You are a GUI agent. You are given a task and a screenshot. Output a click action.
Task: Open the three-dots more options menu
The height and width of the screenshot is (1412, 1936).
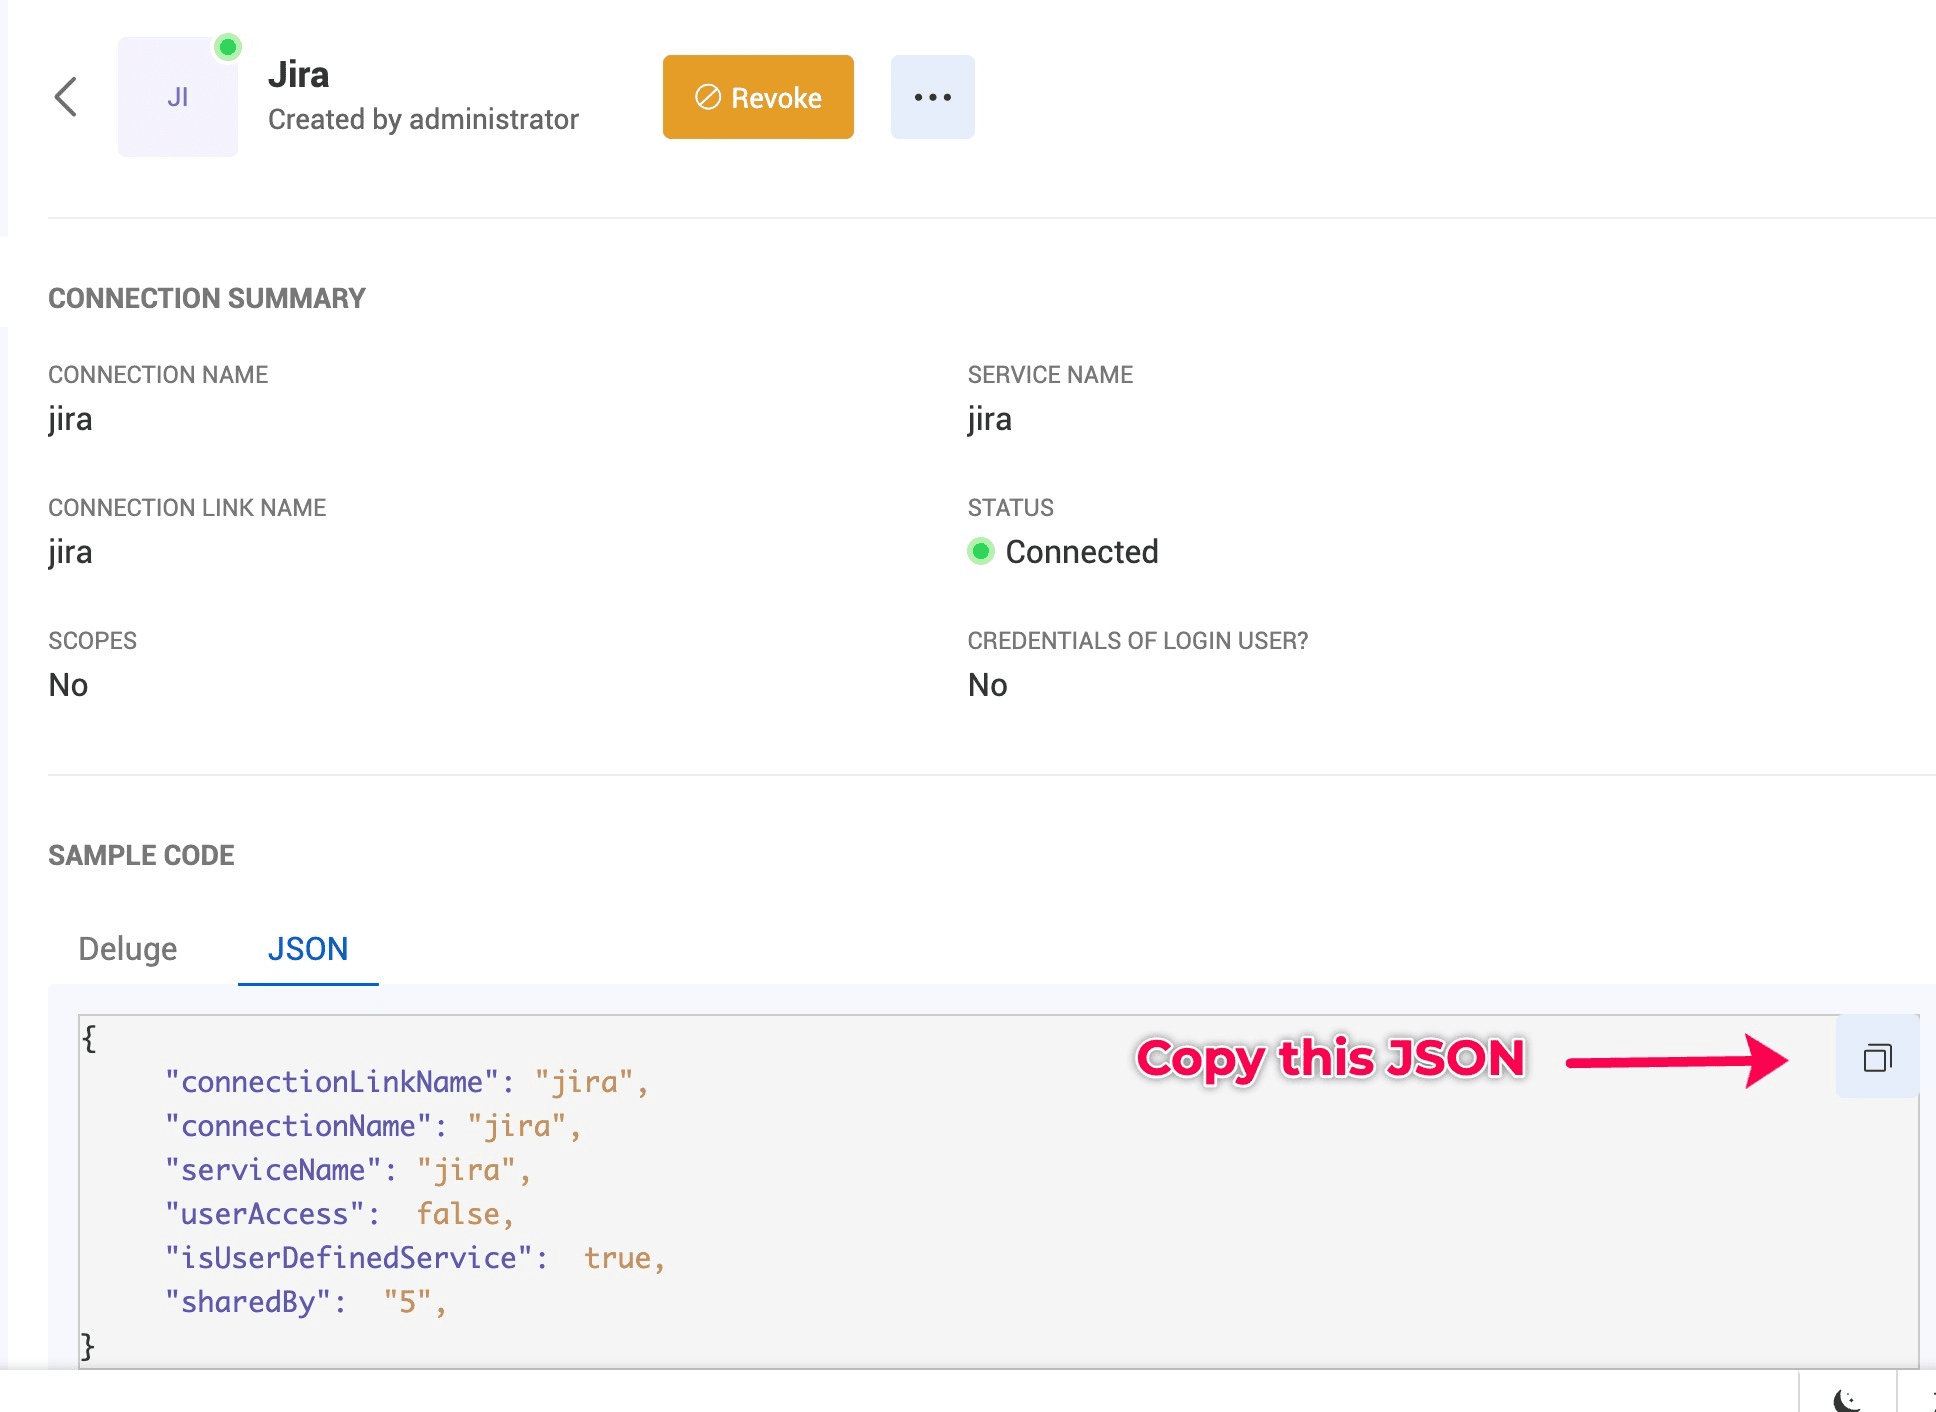click(x=932, y=97)
